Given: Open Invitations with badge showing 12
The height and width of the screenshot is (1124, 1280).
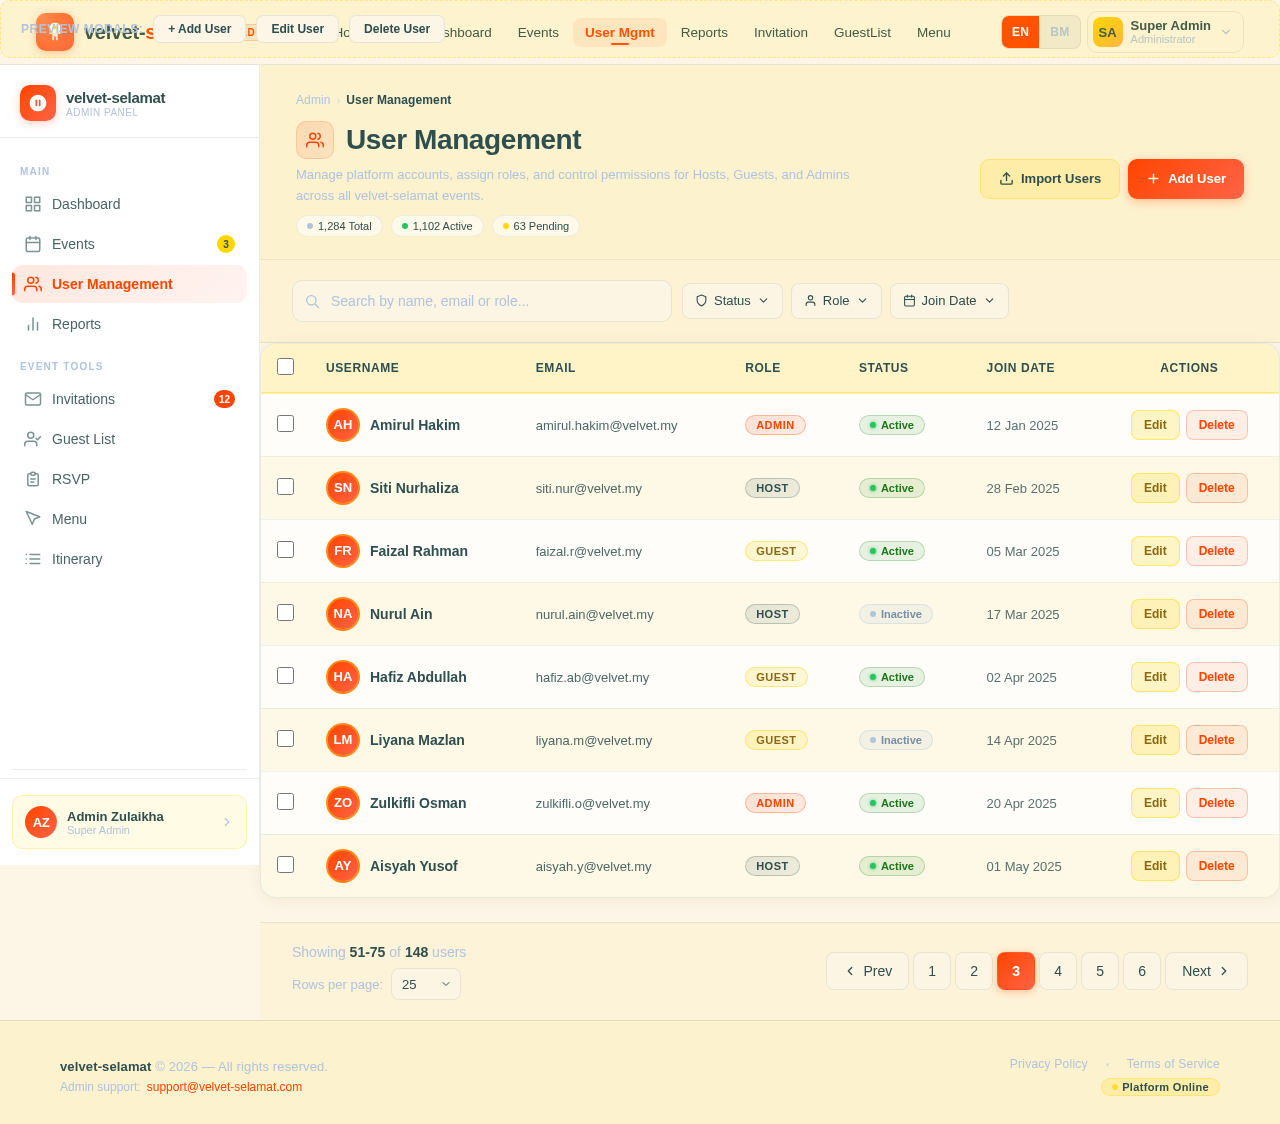Looking at the screenshot, I should coord(32,399).
